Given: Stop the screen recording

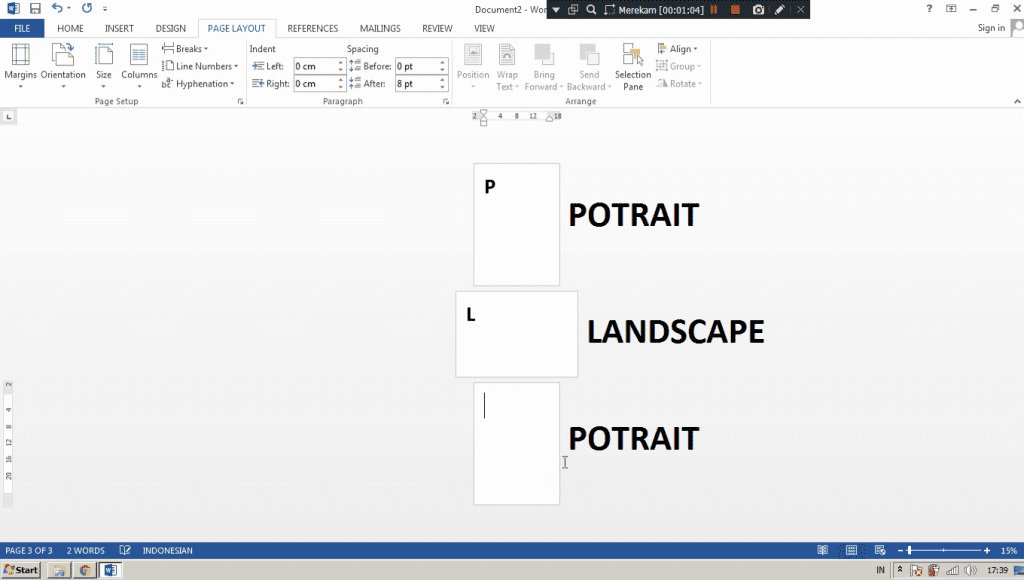Looking at the screenshot, I should (735, 9).
